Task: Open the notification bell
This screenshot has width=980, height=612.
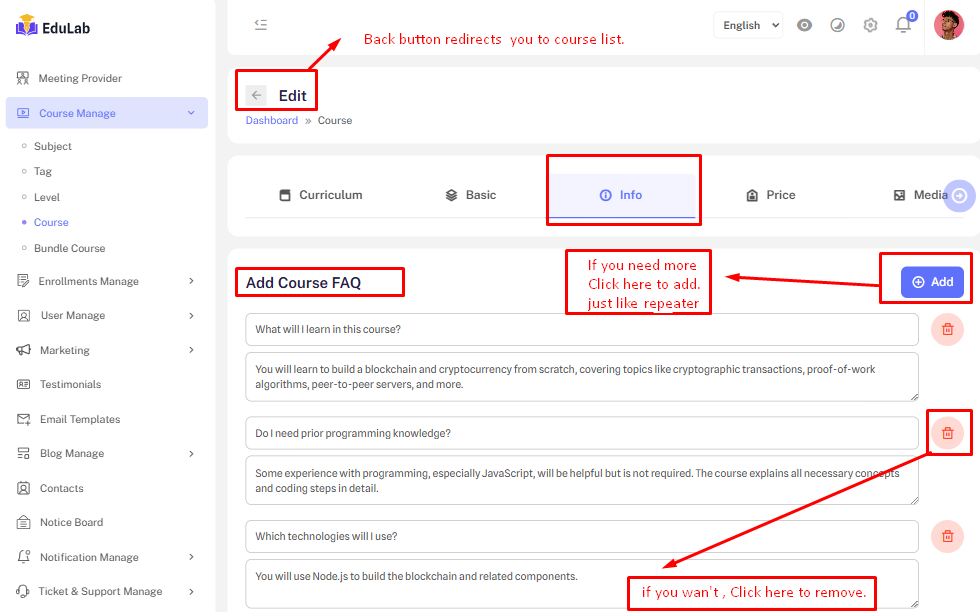Action: tap(903, 26)
